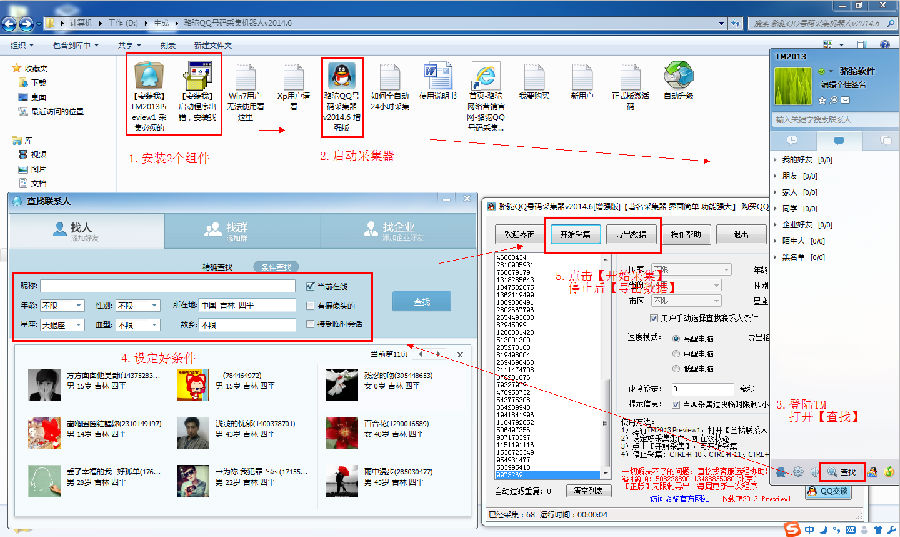Open Desktop in Explorer sidebar
900x537 pixels.
point(32,97)
